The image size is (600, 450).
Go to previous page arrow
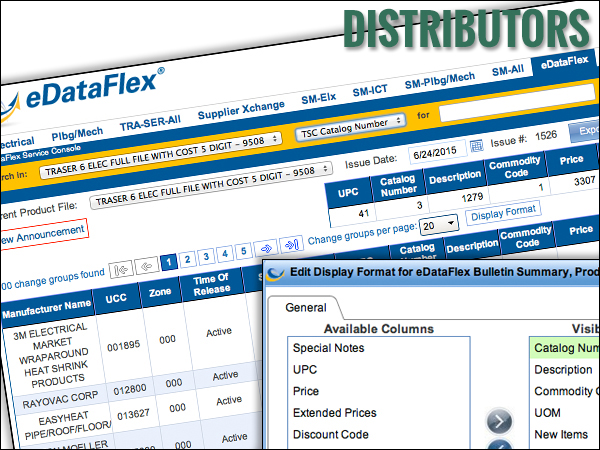click(x=147, y=265)
